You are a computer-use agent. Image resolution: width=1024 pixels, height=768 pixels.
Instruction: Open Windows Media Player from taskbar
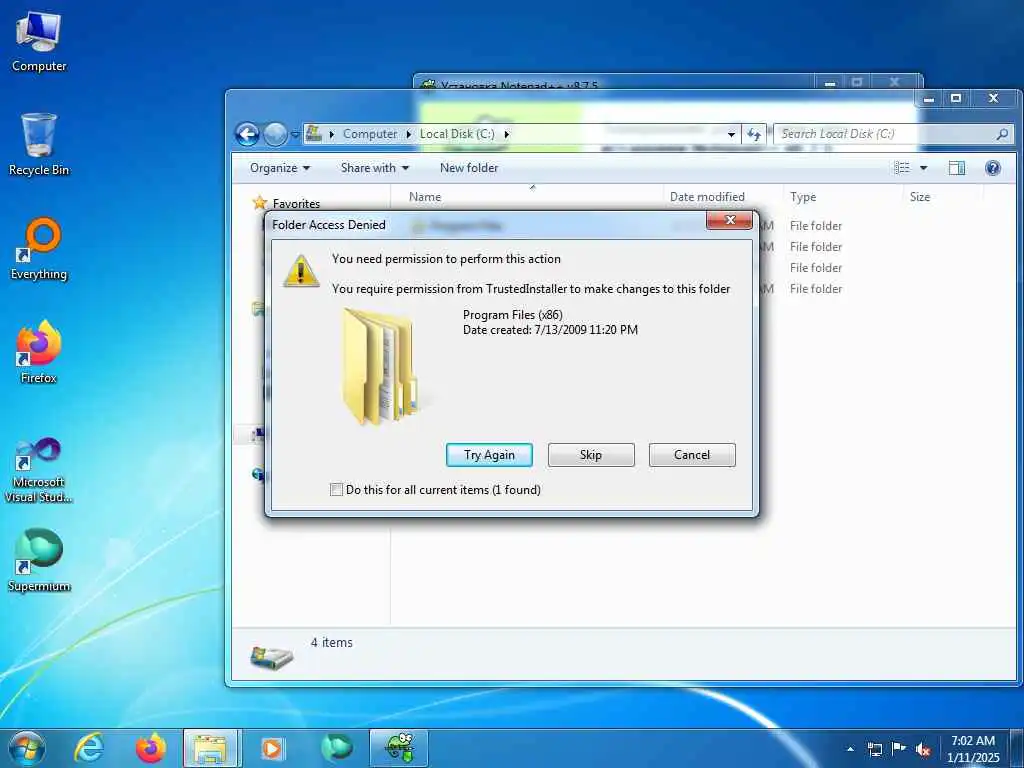click(272, 748)
